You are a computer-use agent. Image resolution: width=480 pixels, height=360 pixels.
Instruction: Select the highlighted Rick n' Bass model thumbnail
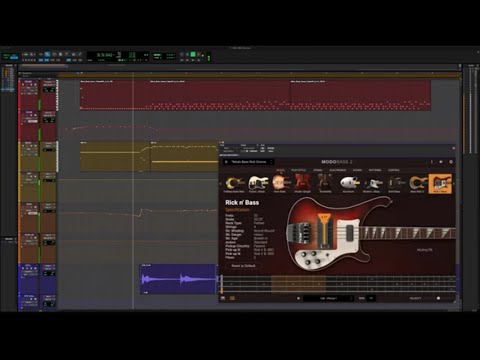point(440,183)
